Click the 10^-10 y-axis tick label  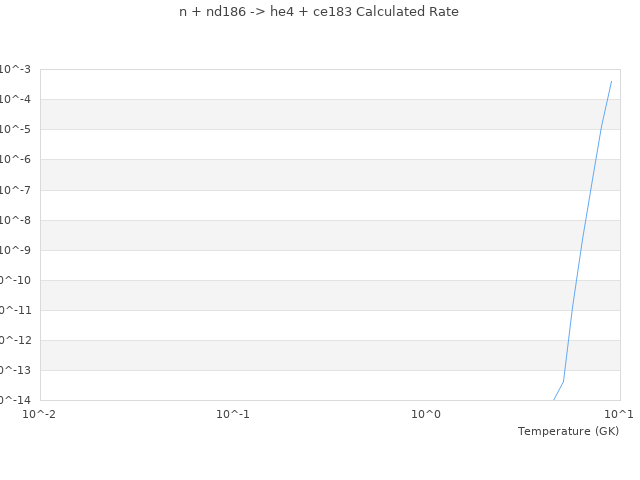tap(14, 280)
